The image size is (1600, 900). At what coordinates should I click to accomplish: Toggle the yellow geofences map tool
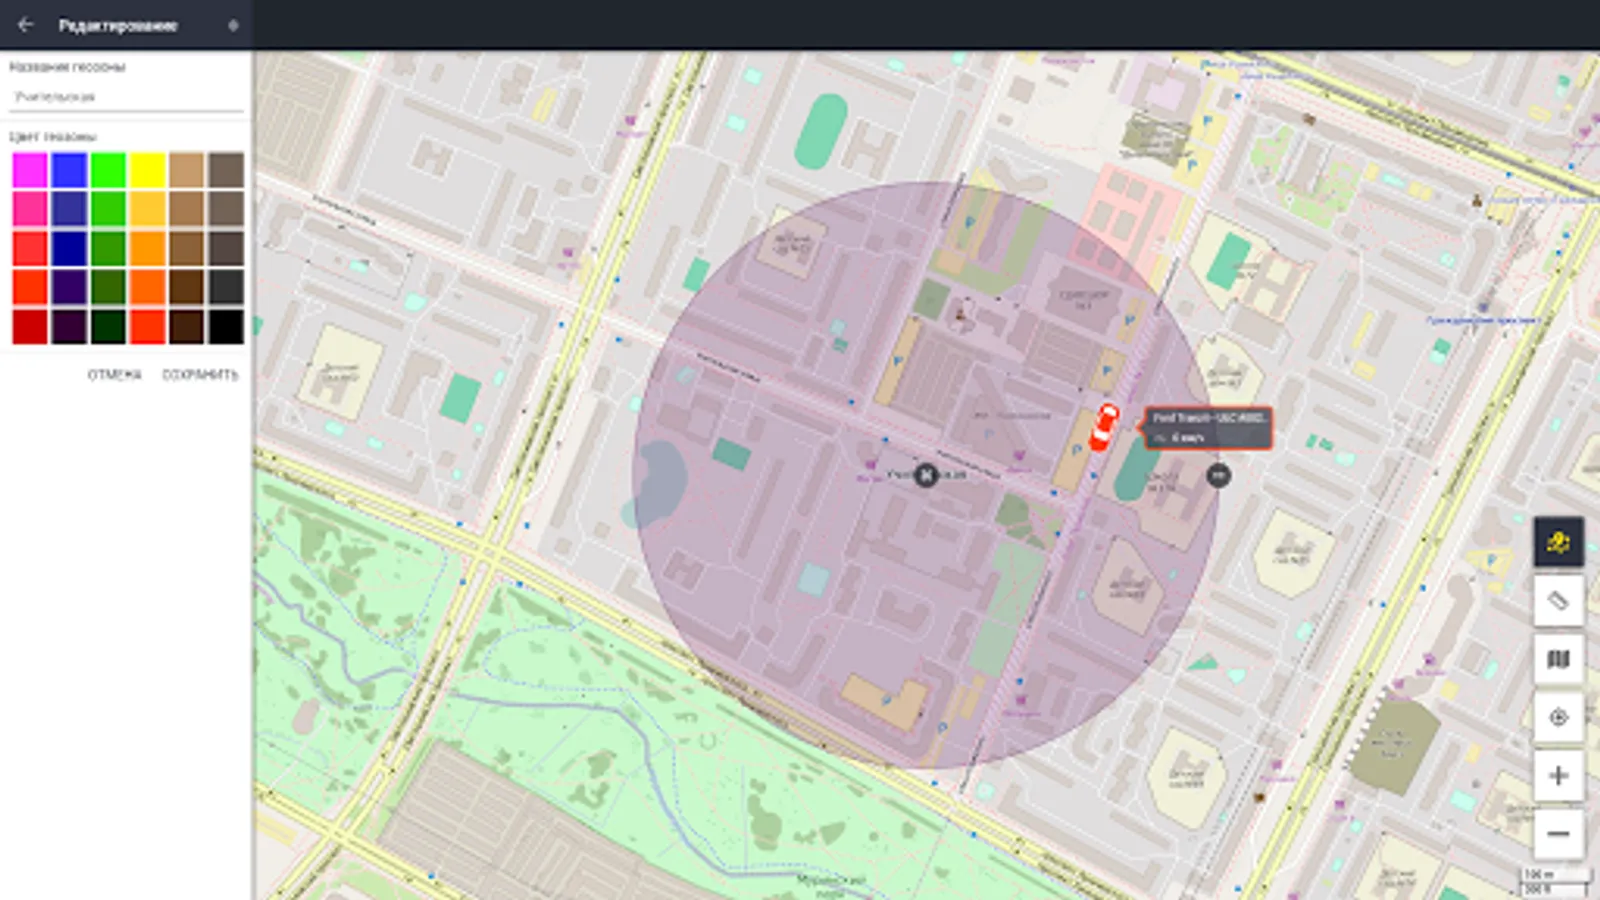pyautogui.click(x=1558, y=543)
